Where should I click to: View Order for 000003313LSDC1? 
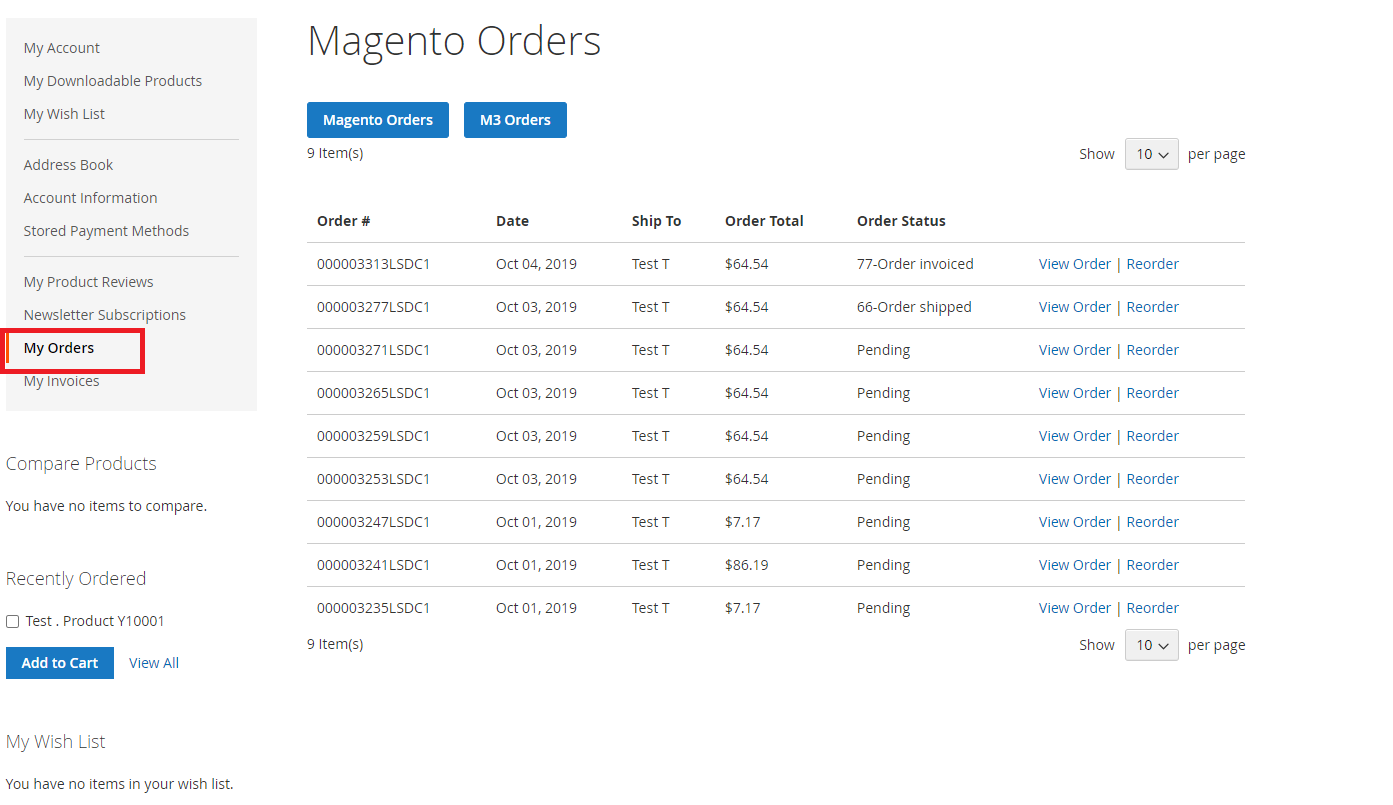coord(1075,264)
